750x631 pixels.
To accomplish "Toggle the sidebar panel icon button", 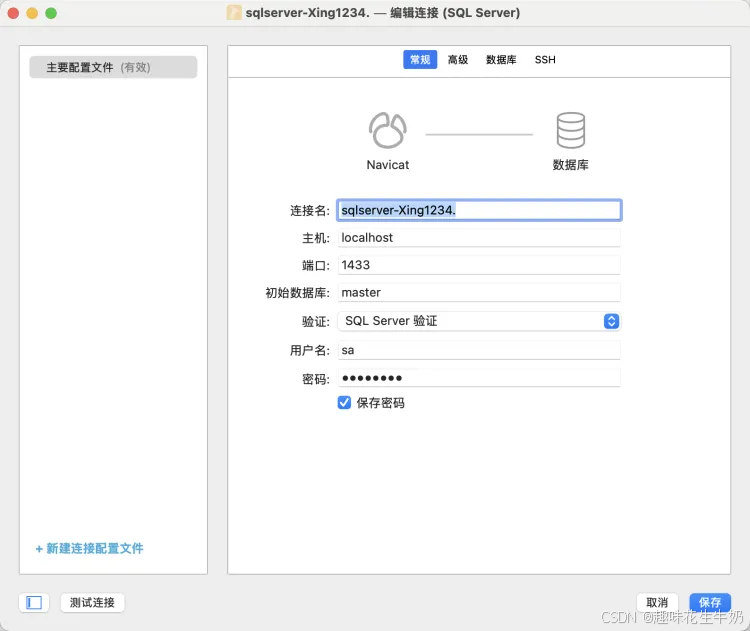I will (x=34, y=602).
